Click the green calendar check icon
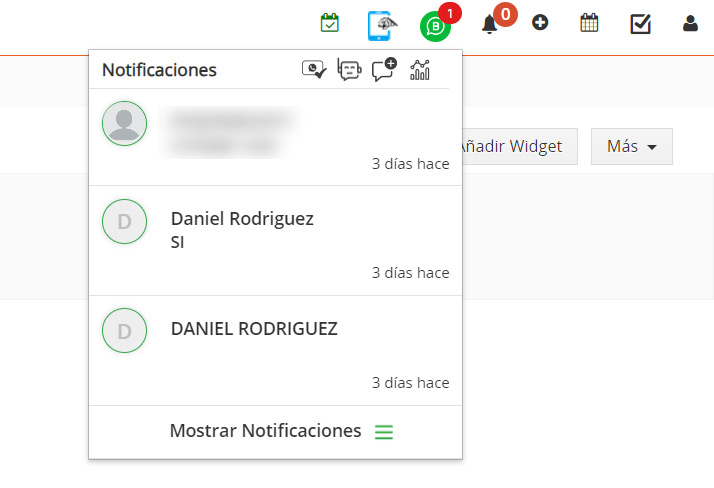Viewport: 714px width, 488px height. [x=329, y=23]
